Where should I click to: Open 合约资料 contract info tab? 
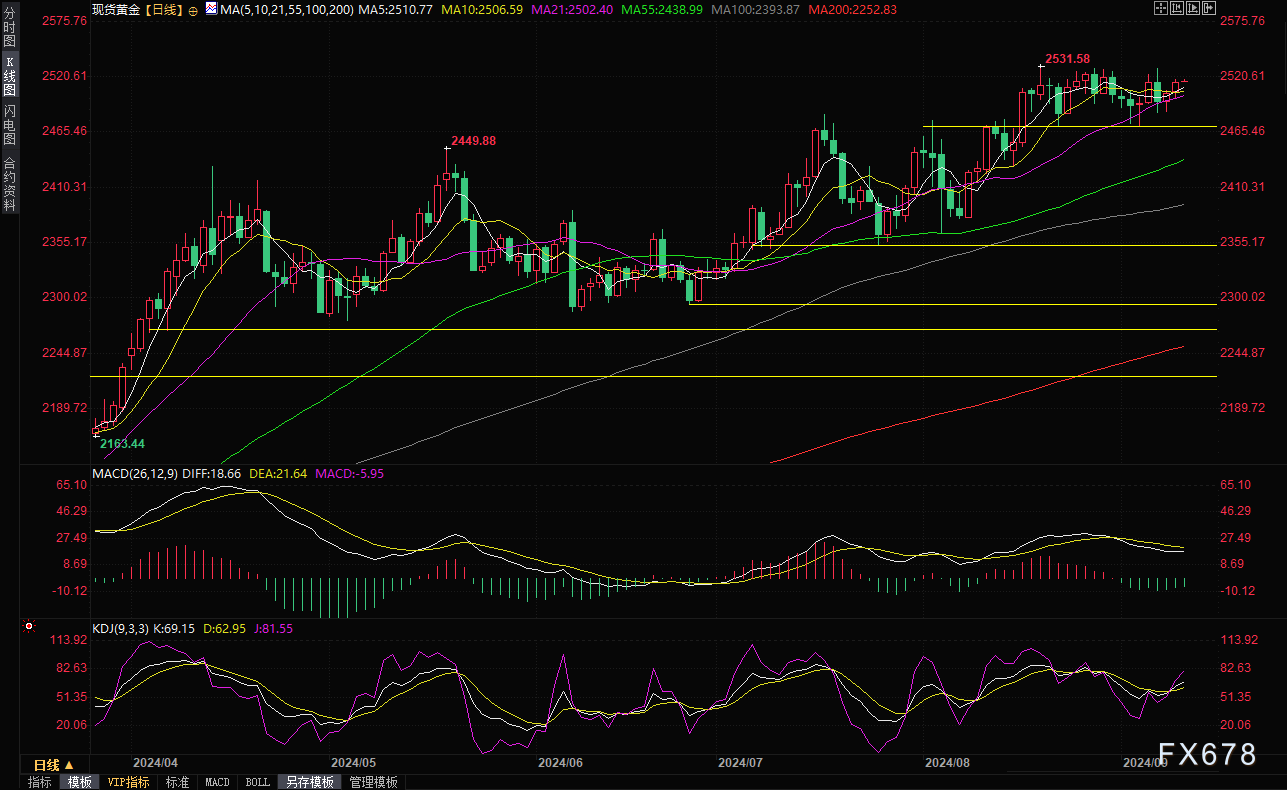9,183
